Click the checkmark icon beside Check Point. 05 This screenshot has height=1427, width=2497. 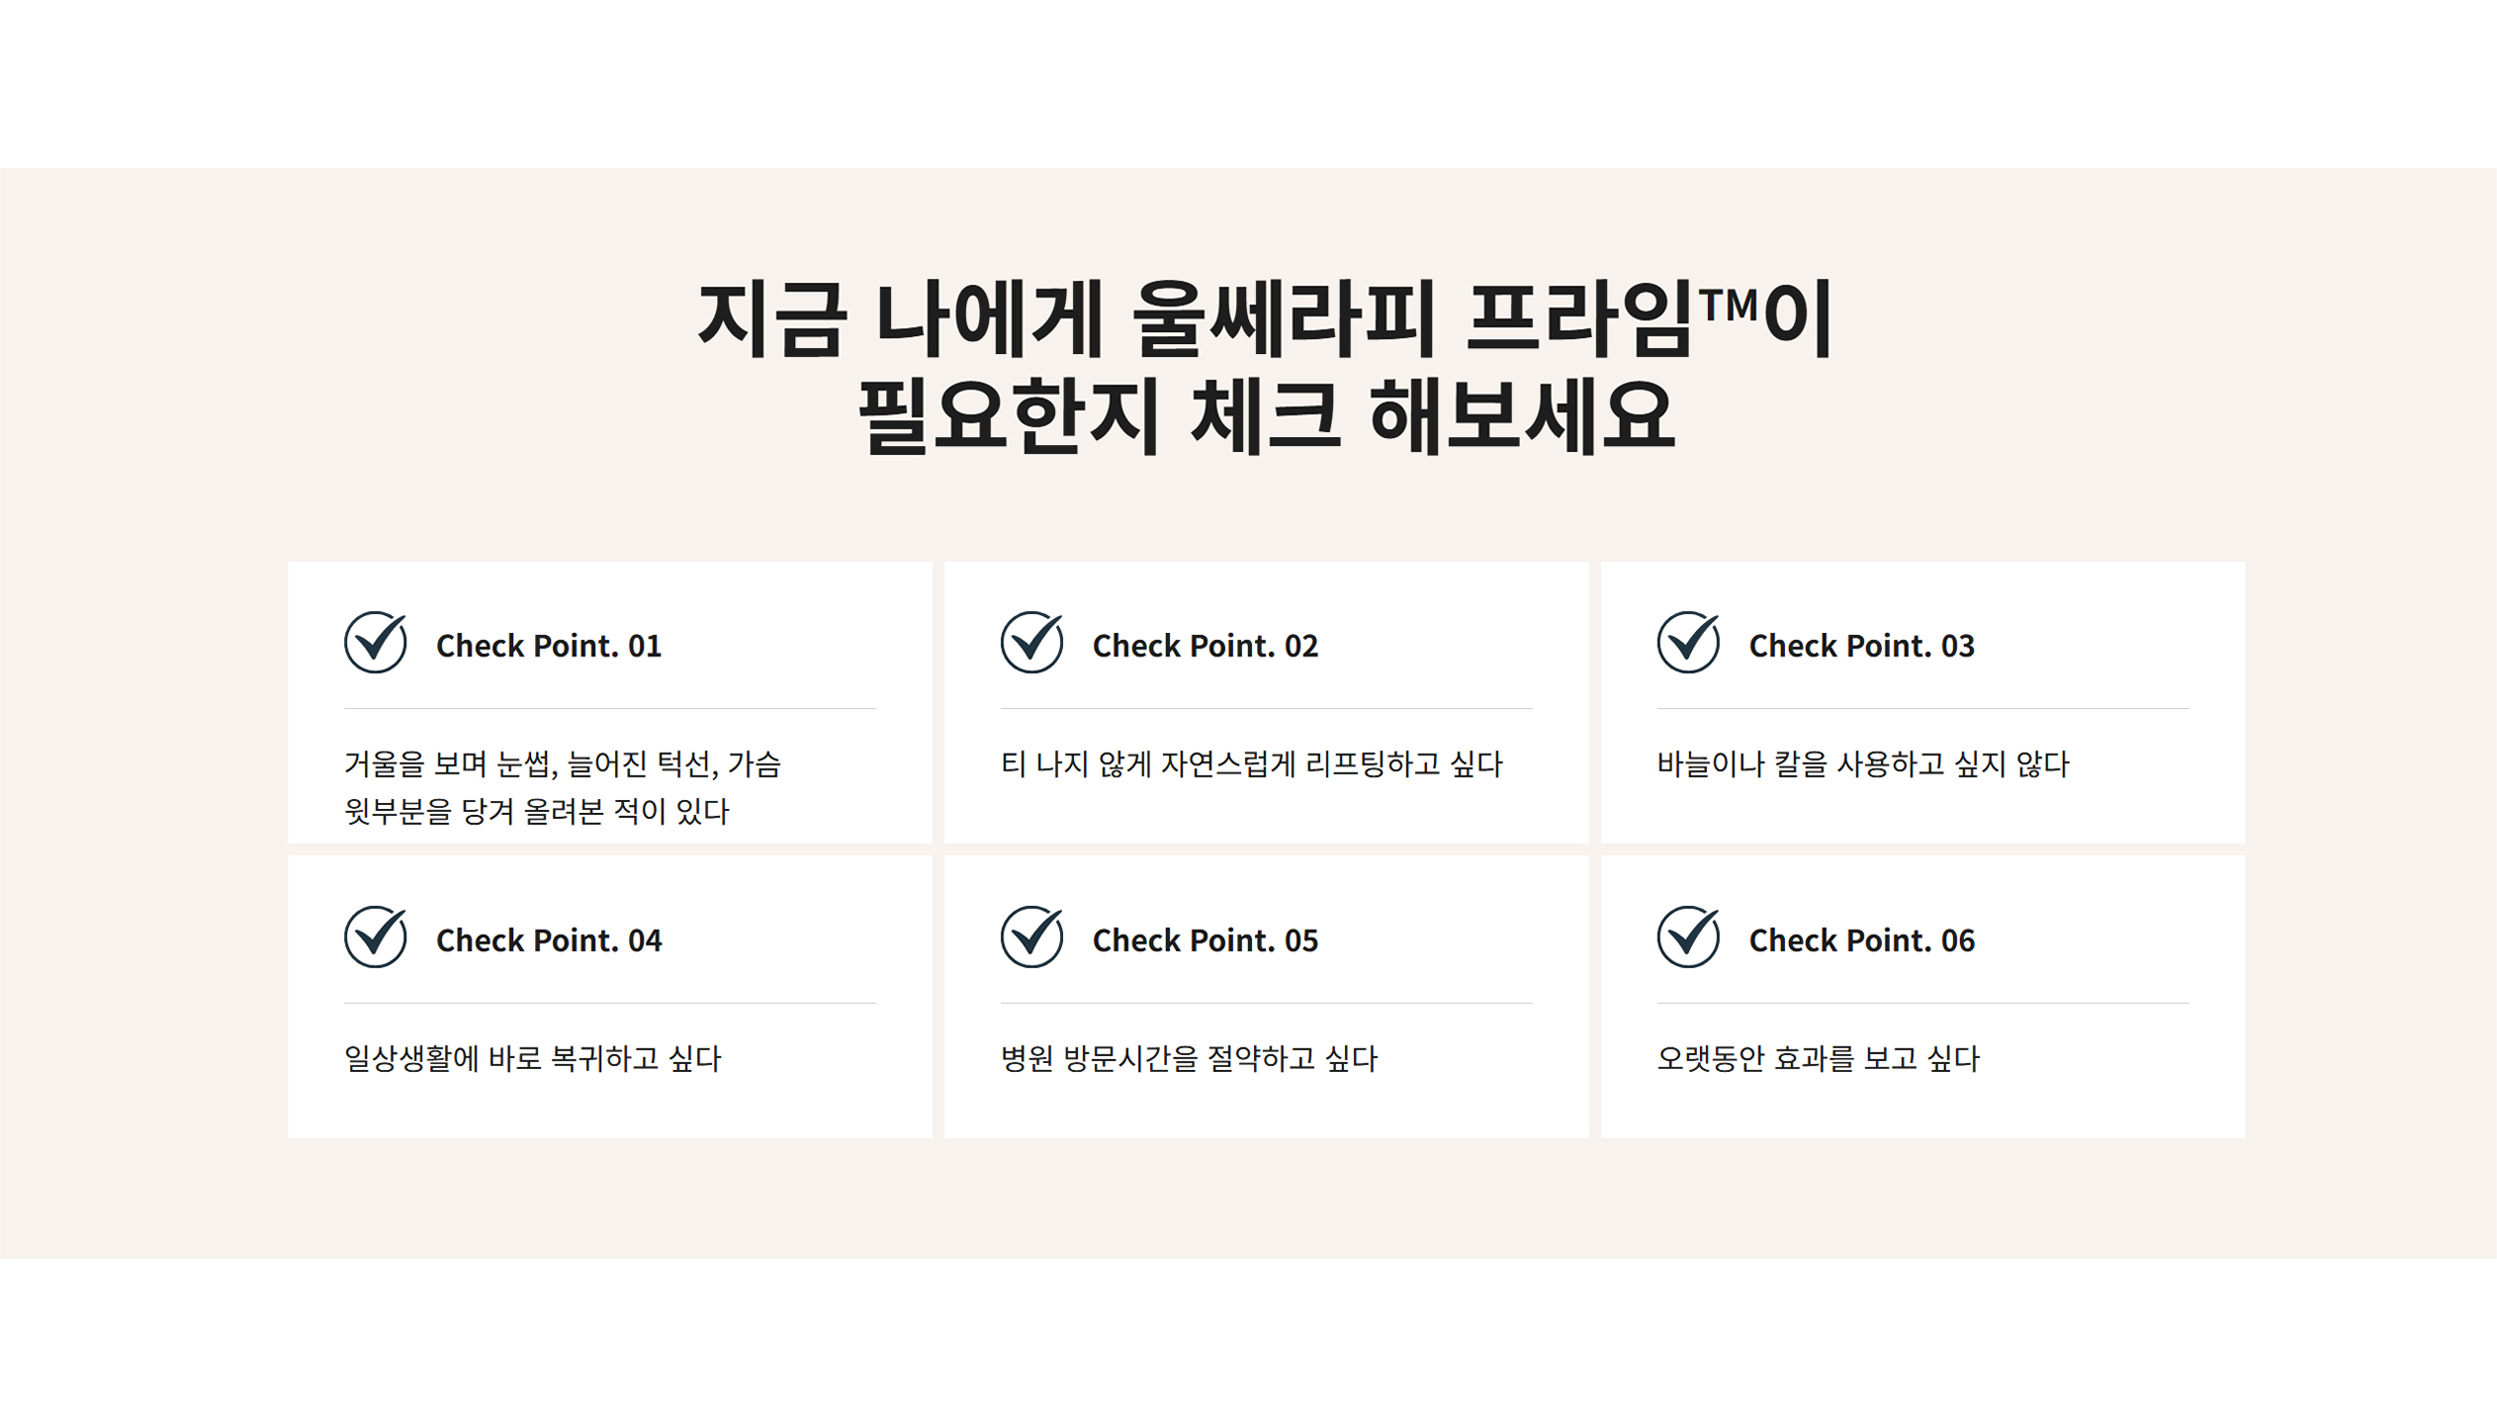1031,937
